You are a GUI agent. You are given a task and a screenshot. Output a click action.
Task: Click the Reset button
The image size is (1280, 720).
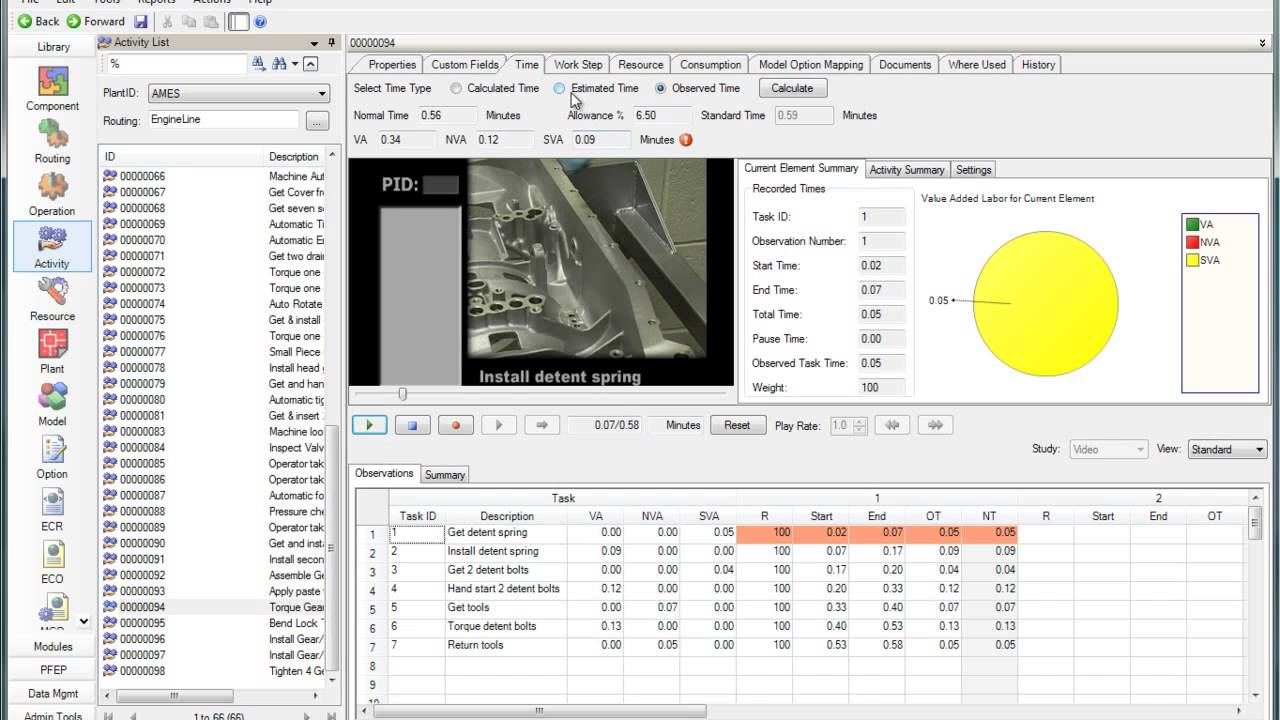737,425
